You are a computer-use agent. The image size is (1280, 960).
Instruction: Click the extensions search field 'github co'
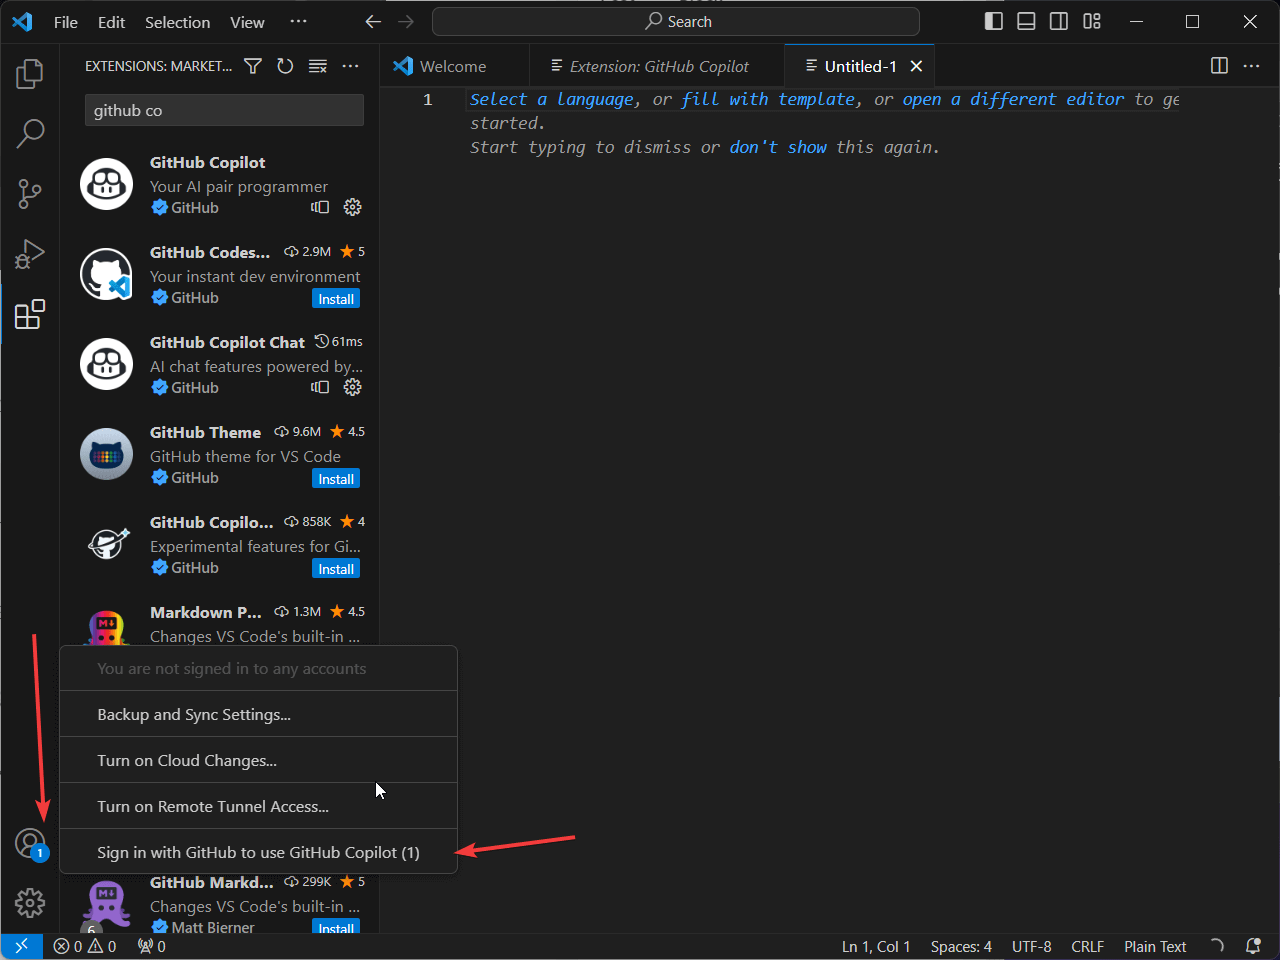tap(224, 110)
